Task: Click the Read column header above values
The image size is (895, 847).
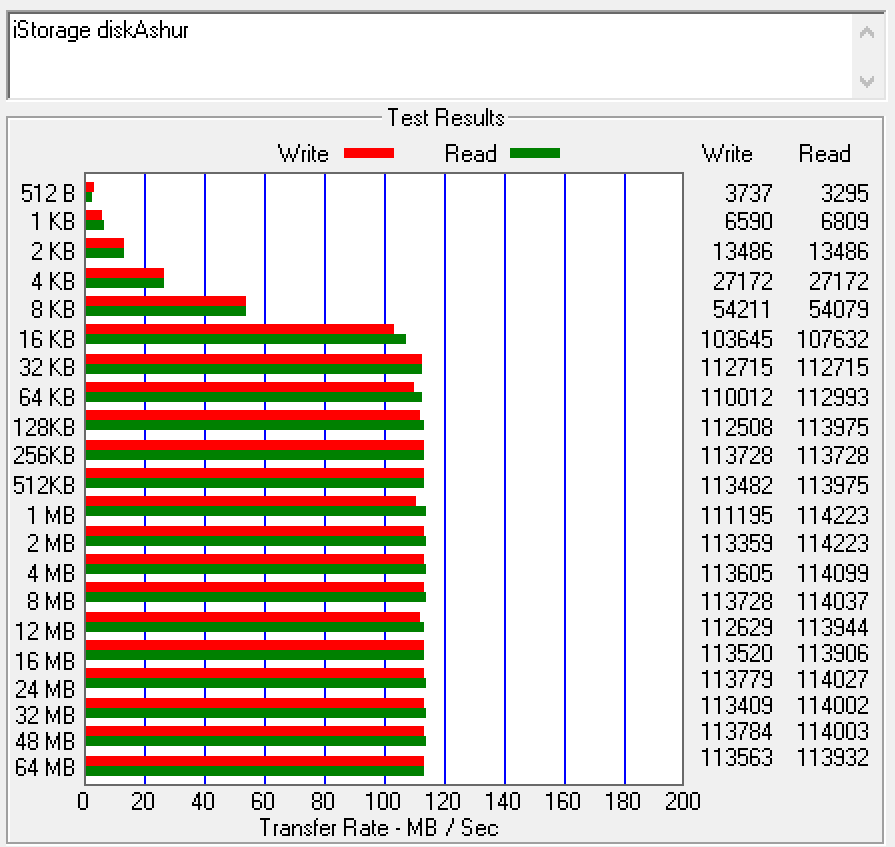Action: [x=824, y=154]
